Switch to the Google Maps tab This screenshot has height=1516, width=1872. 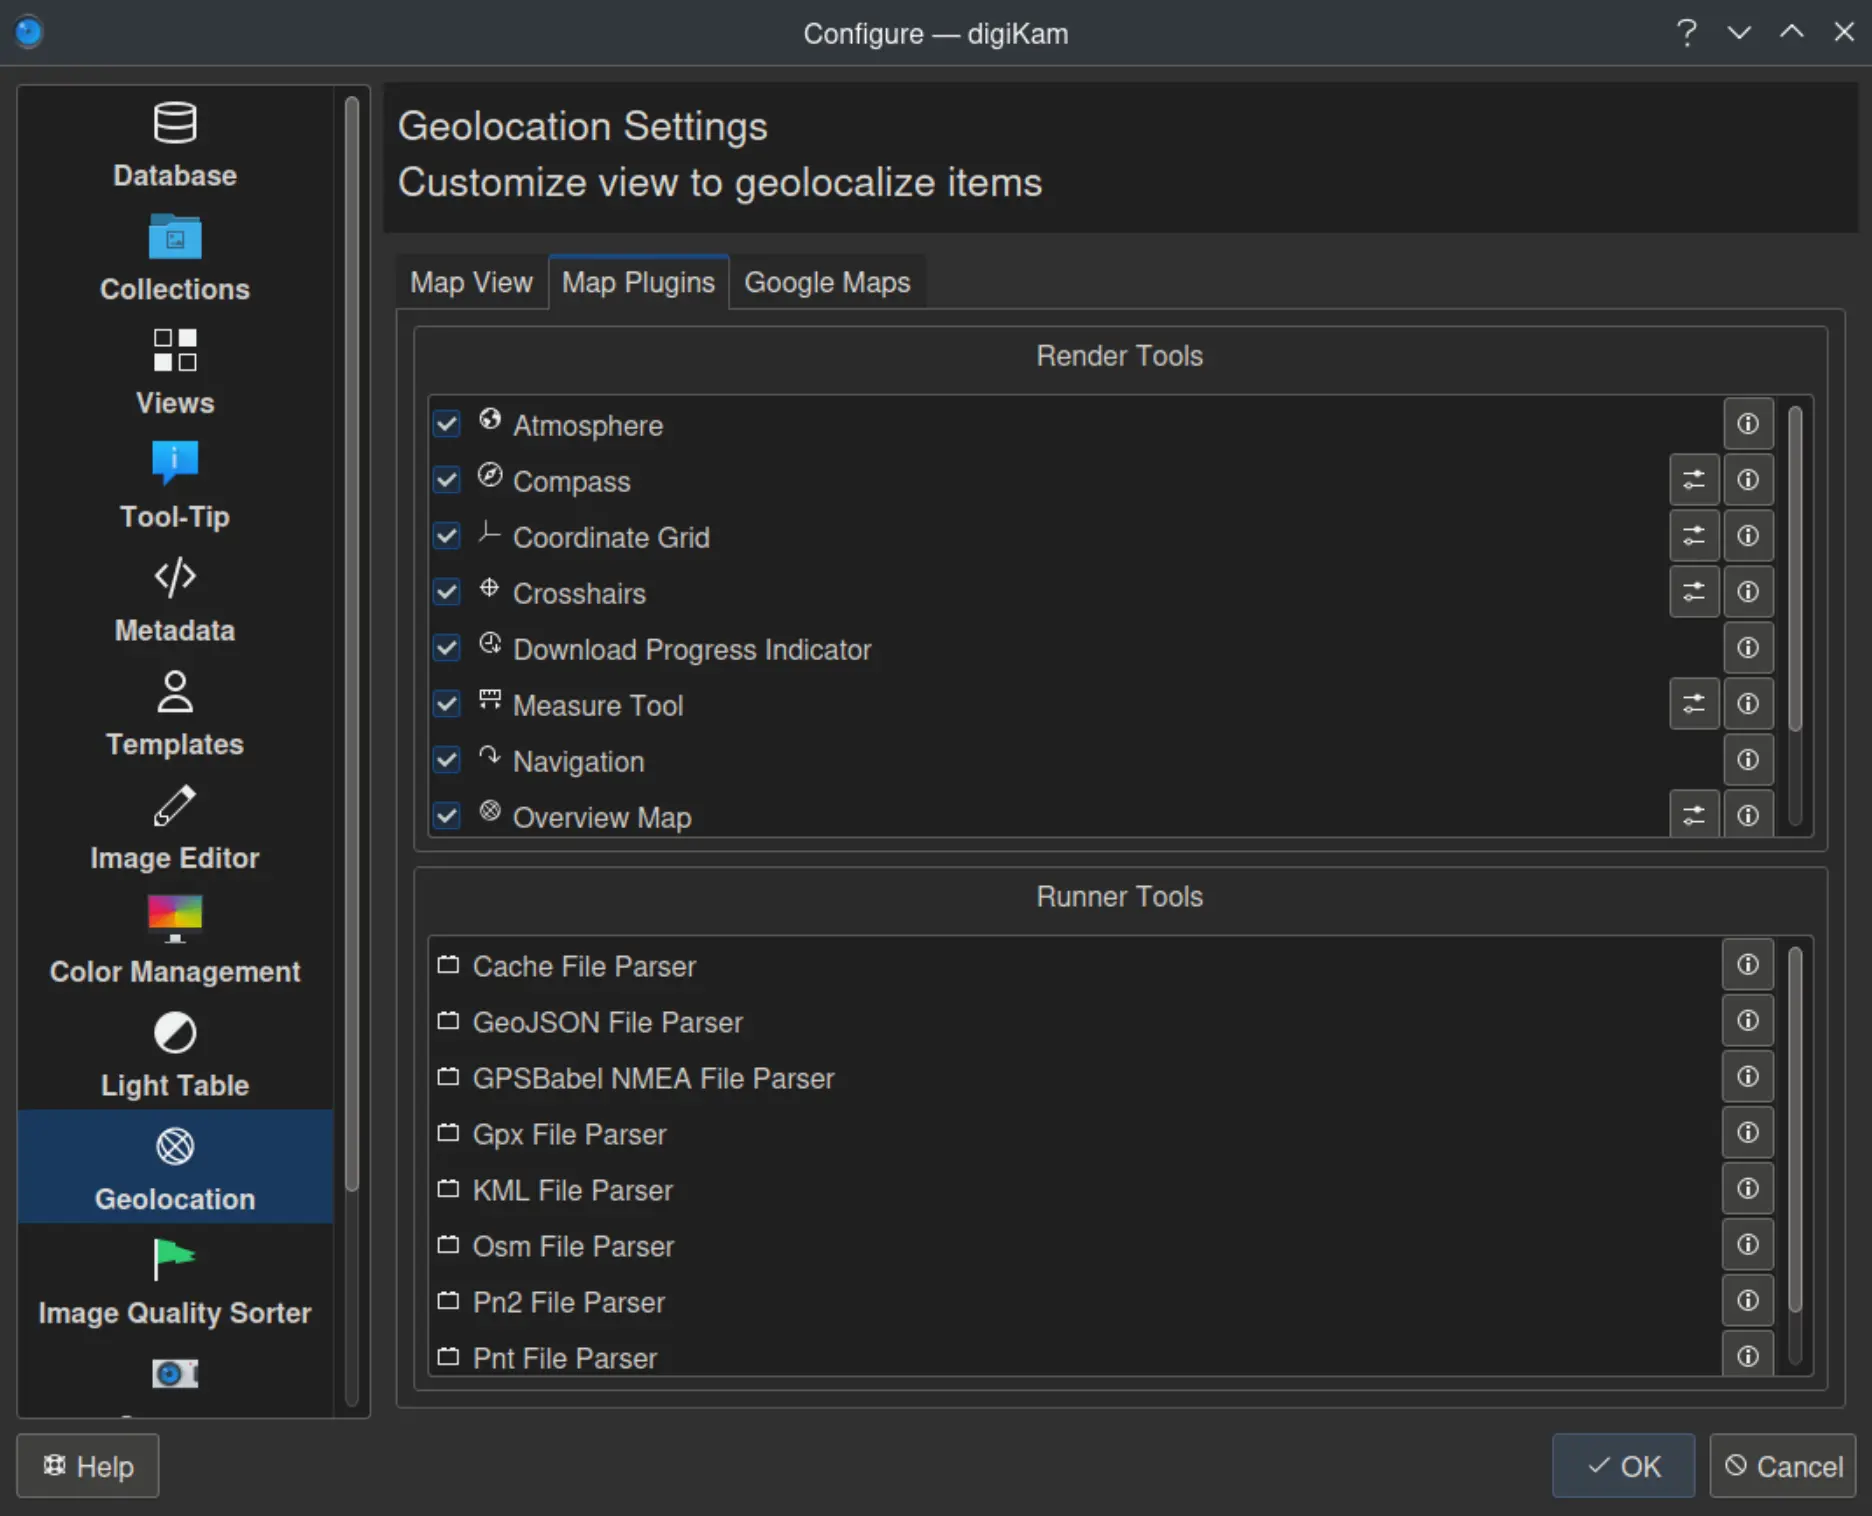(827, 282)
